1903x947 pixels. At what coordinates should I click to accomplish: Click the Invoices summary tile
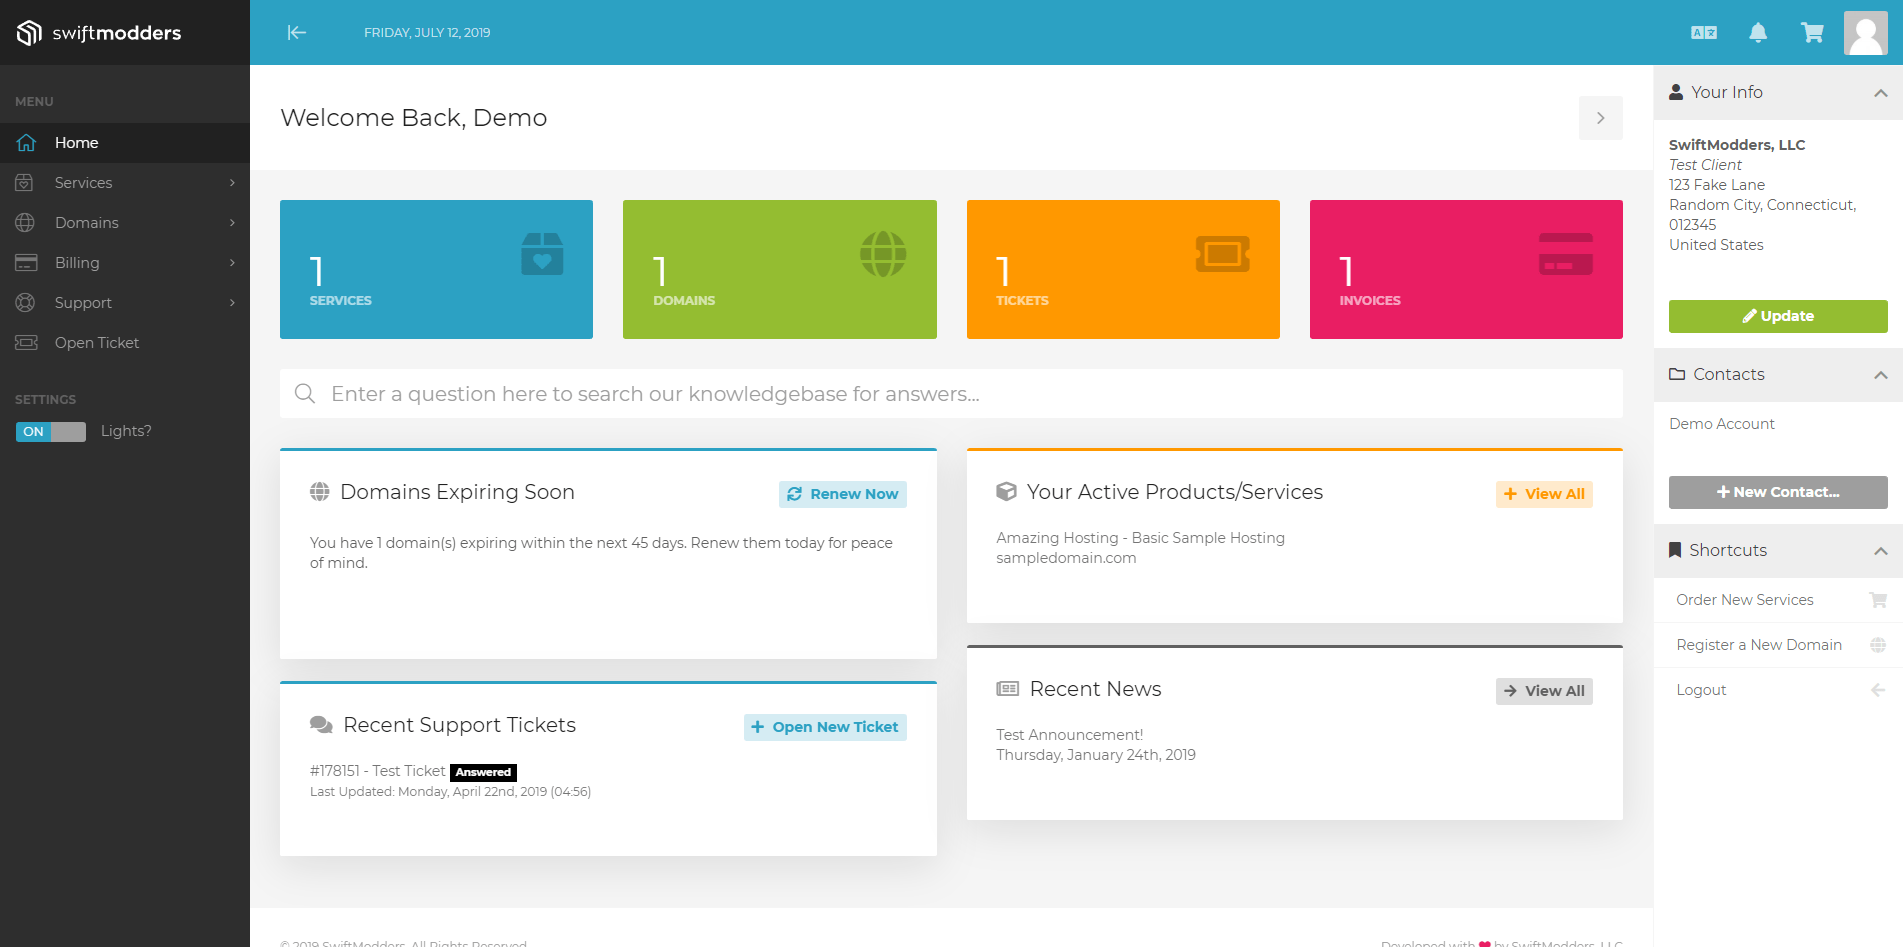pos(1465,269)
